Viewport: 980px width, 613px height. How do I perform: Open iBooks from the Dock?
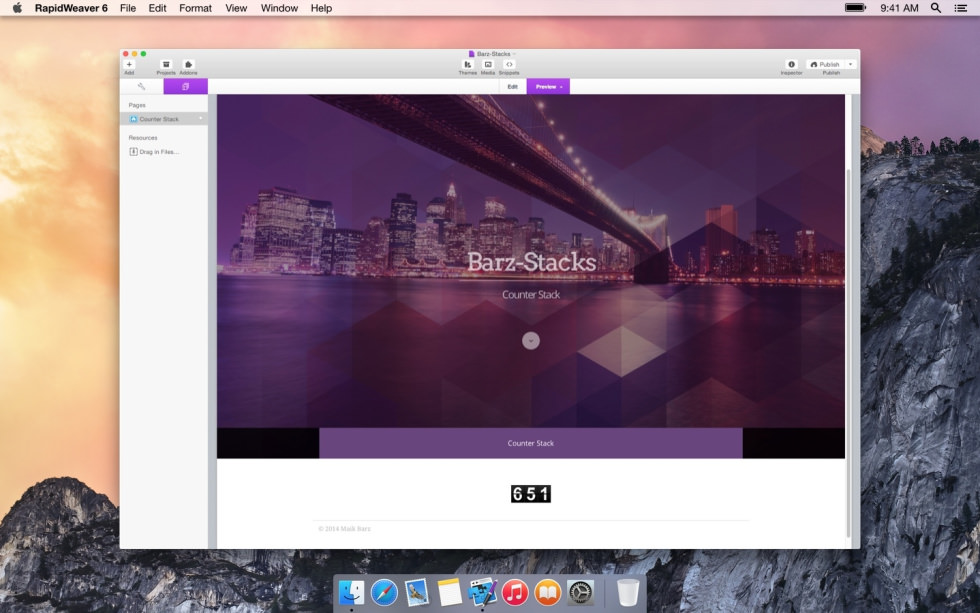click(548, 592)
